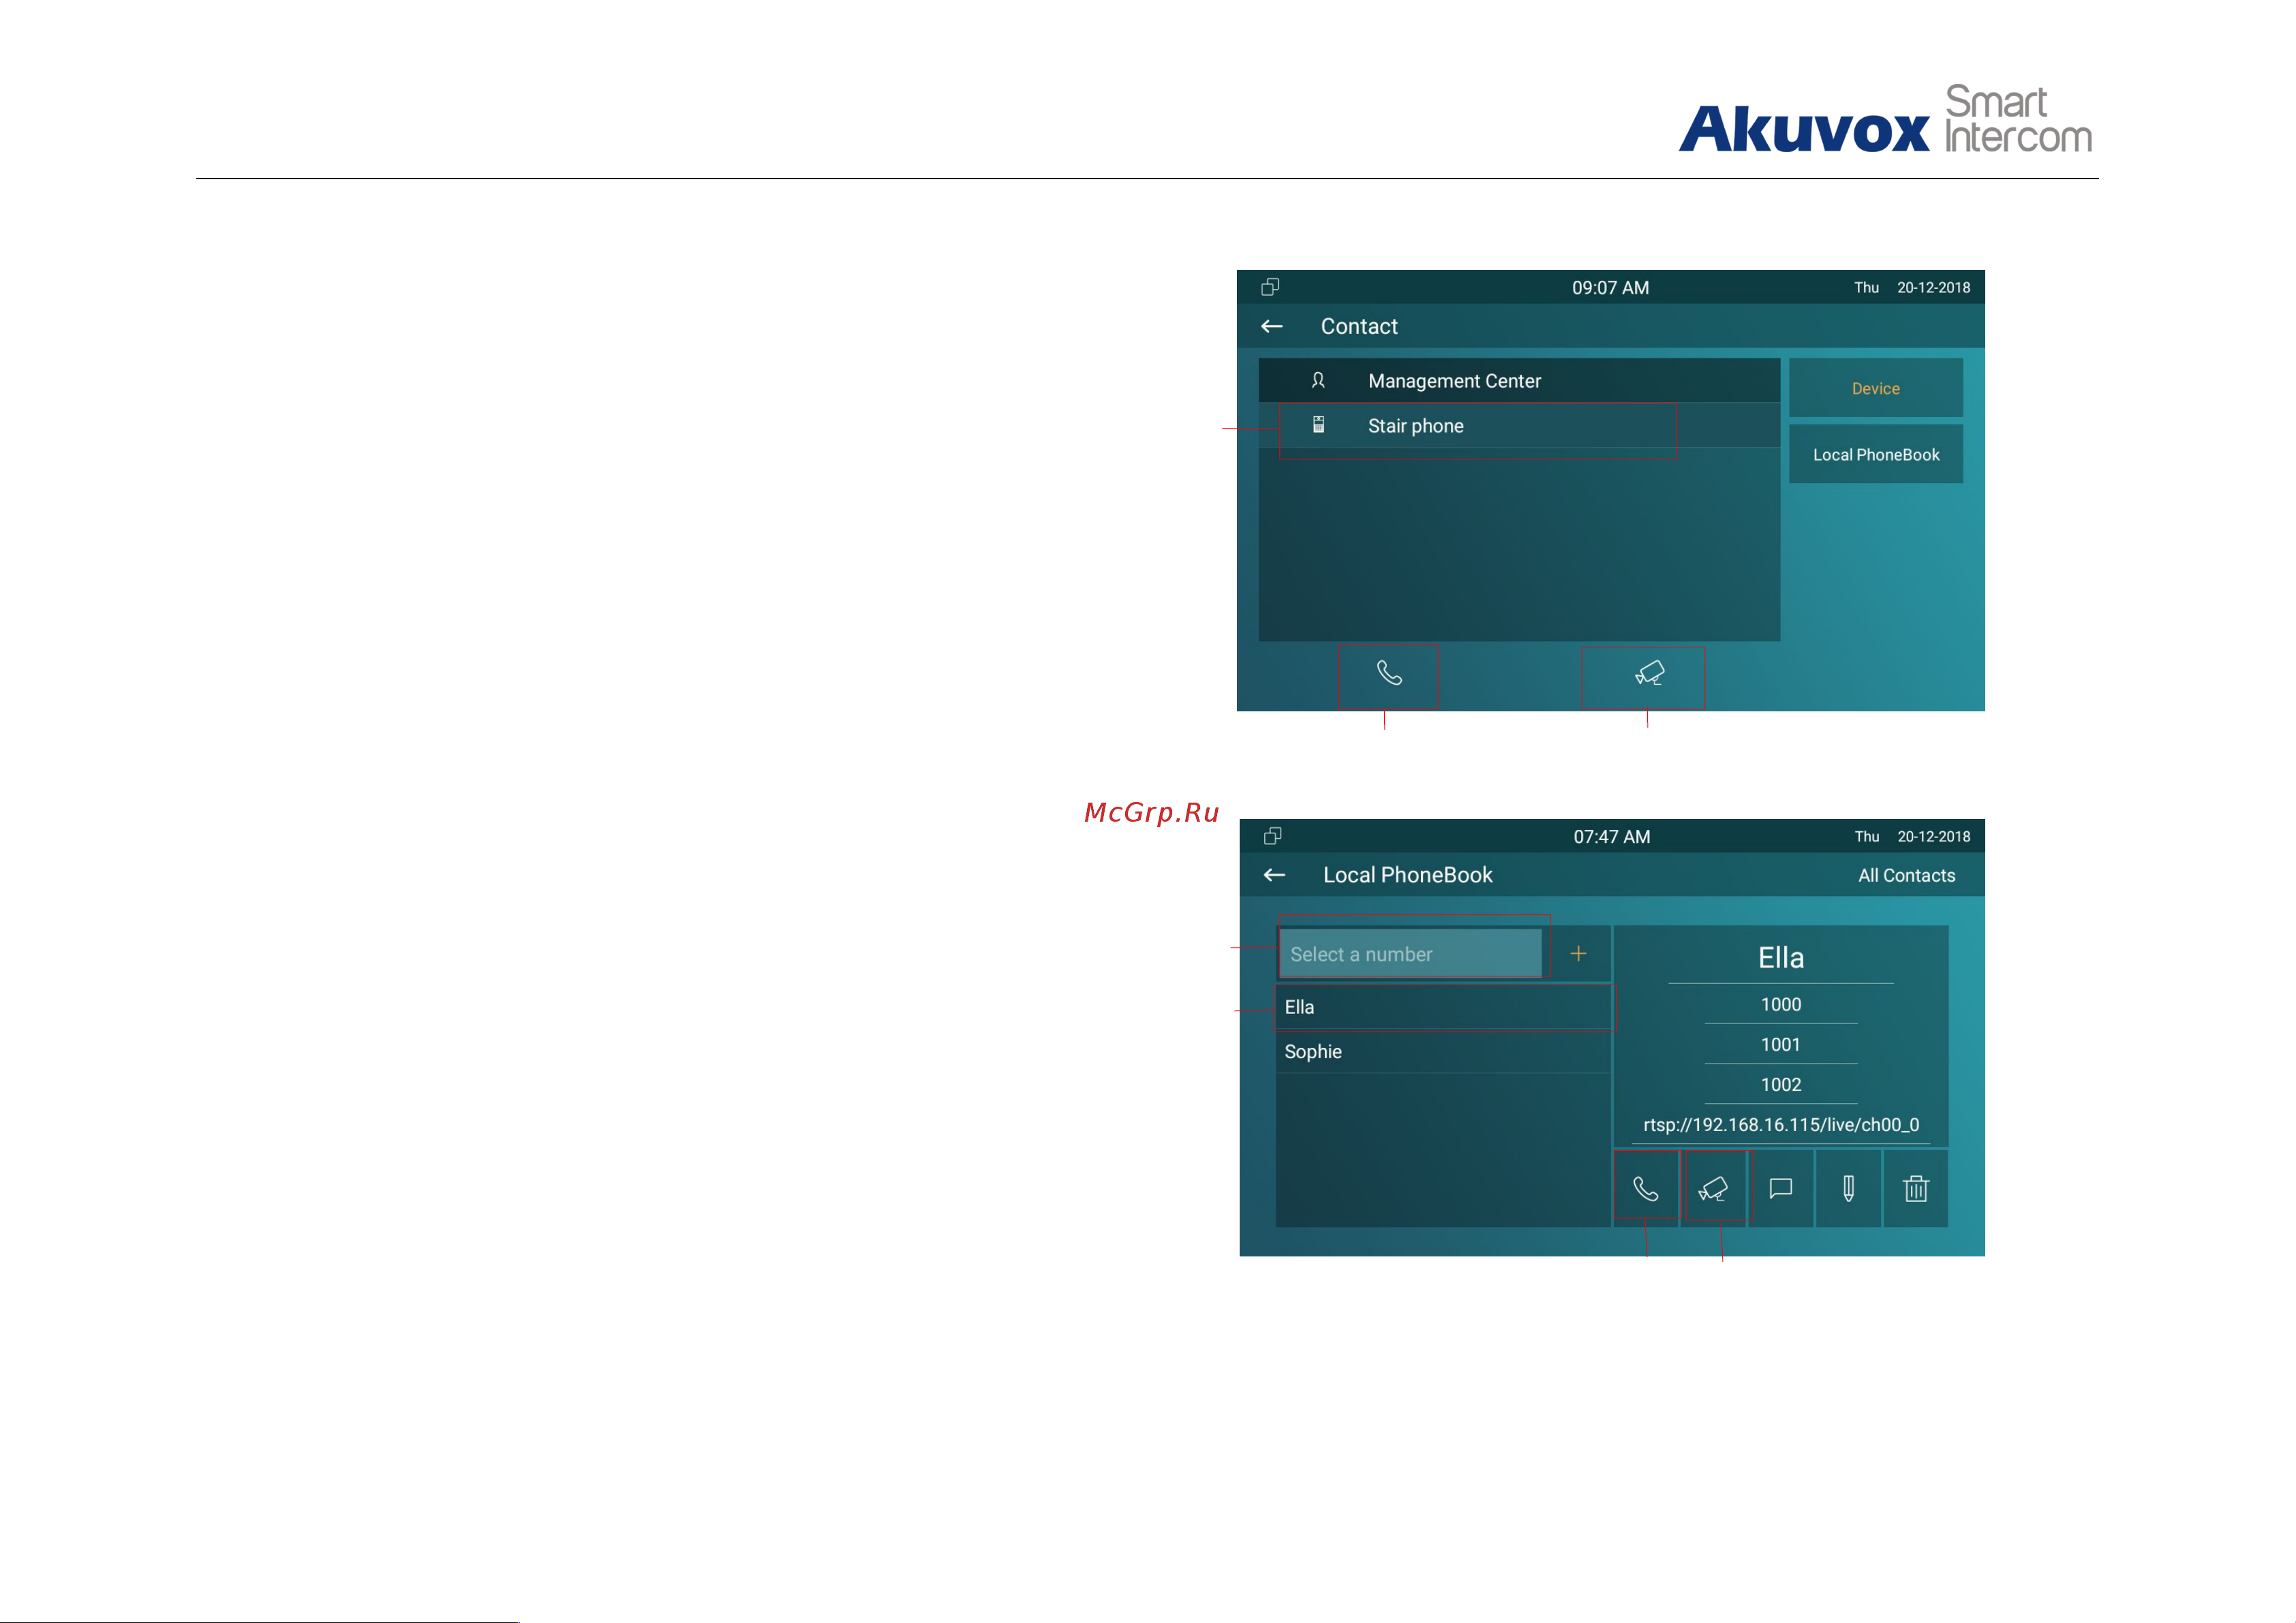This screenshot has height=1623, width=2296.
Task: Select Ella in the contact list
Action: (1443, 1007)
